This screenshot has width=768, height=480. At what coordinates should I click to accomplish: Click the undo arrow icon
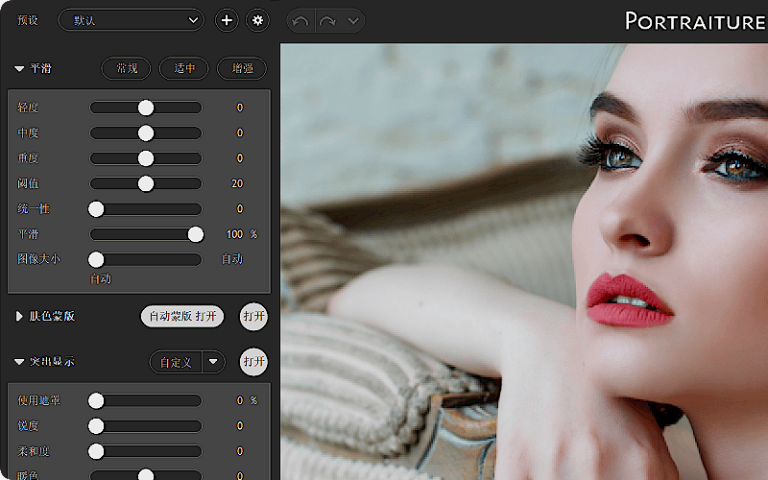click(x=300, y=21)
